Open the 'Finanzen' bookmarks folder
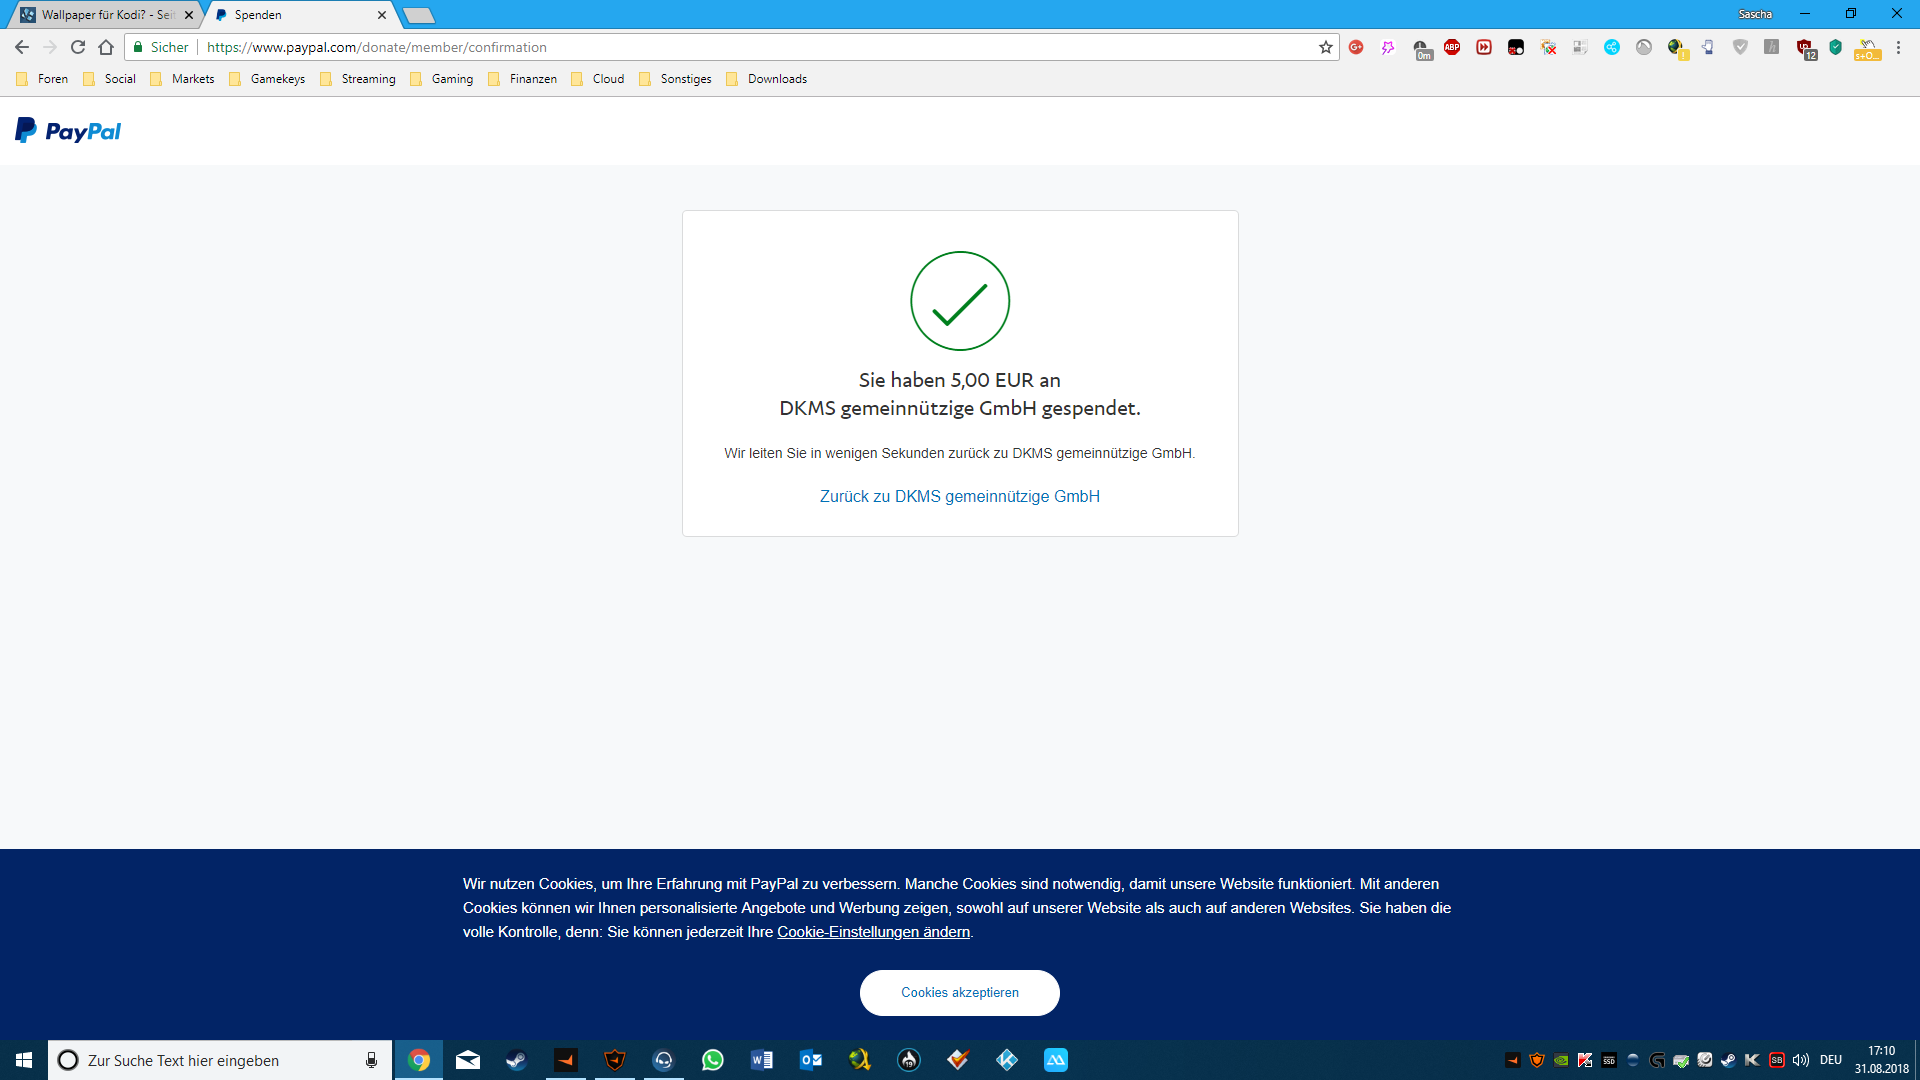This screenshot has height=1080, width=1920. (x=522, y=79)
